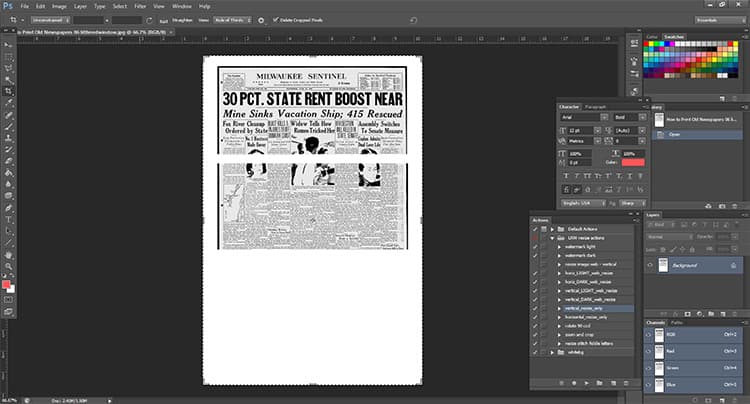The width and height of the screenshot is (750, 404).
Task: Select the Zoom tool
Action: coord(8,266)
